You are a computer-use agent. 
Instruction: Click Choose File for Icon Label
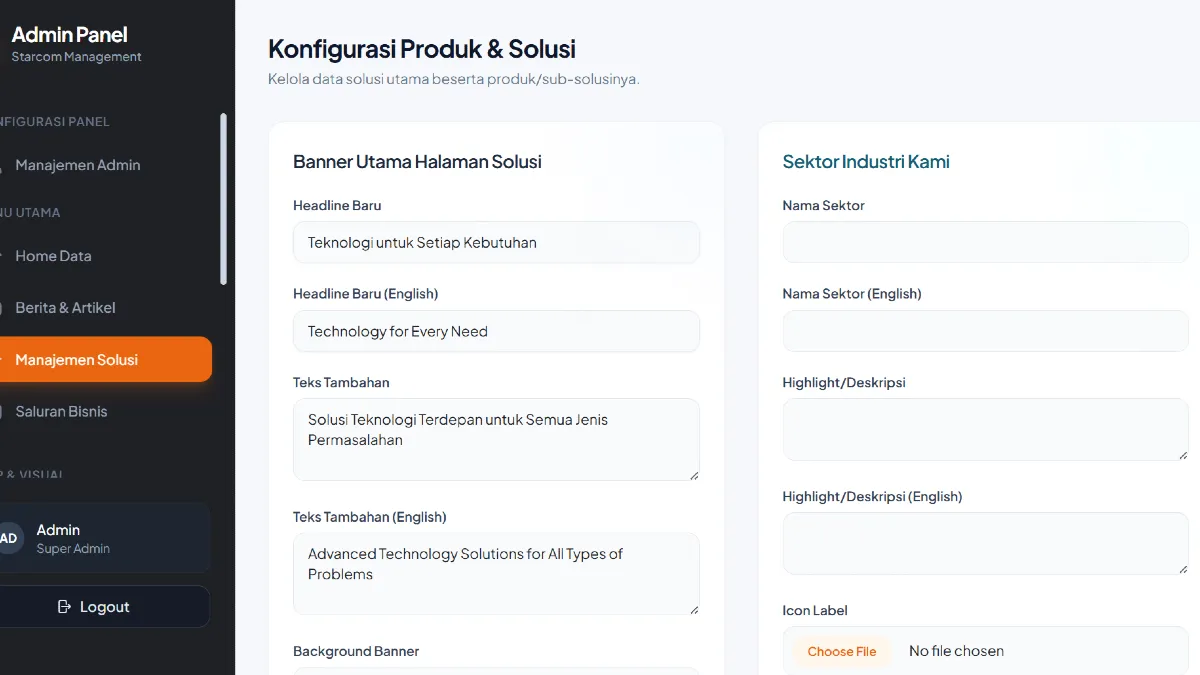click(842, 651)
